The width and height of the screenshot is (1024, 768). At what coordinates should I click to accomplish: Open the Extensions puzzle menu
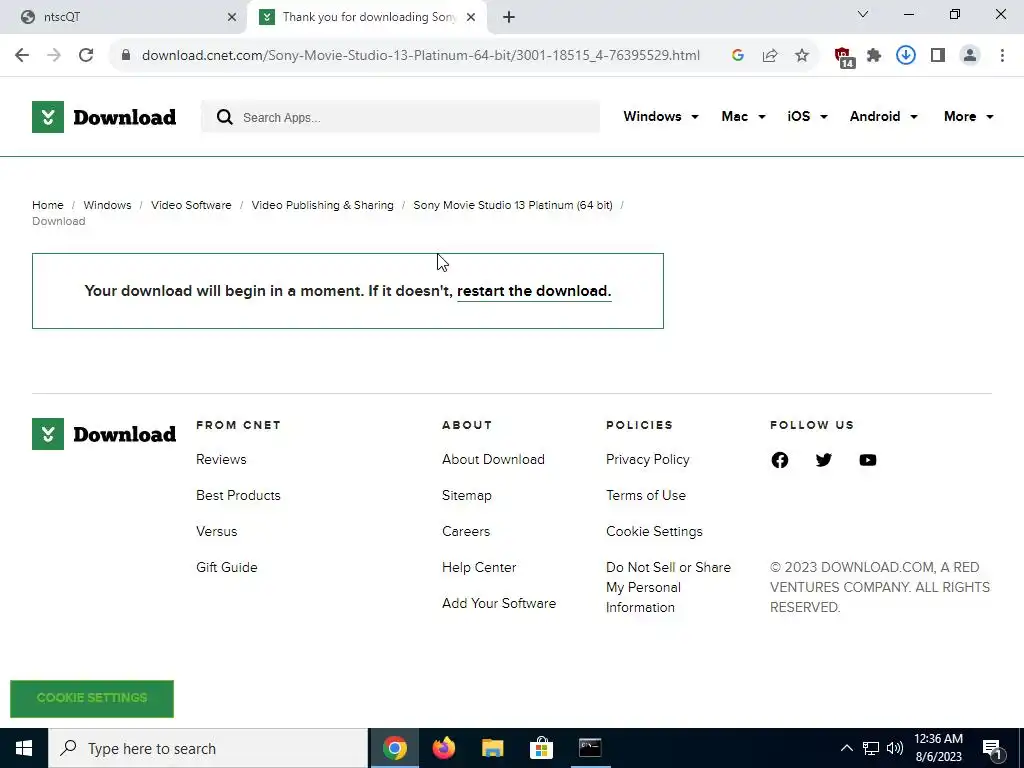[x=874, y=56]
